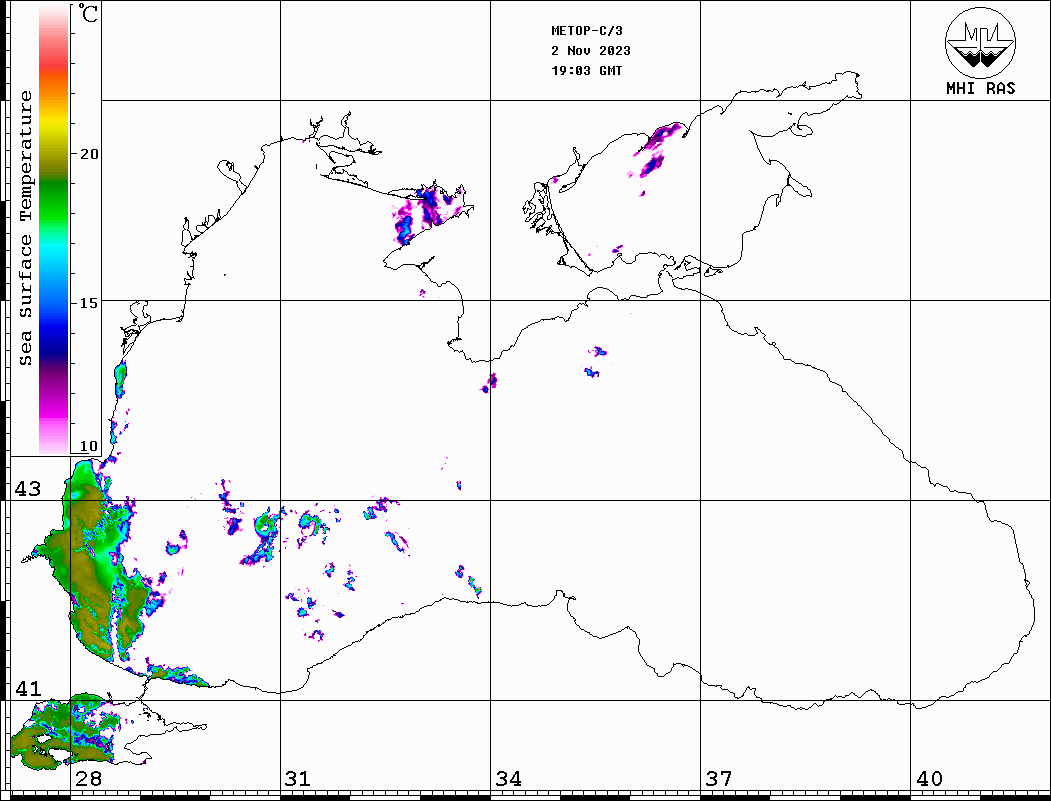The height and width of the screenshot is (801, 1051).
Task: Click longitude label '37'
Action: click(x=719, y=779)
